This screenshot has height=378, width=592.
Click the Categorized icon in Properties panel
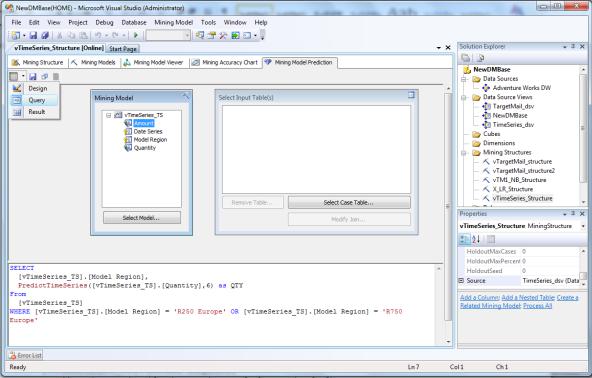[464, 239]
